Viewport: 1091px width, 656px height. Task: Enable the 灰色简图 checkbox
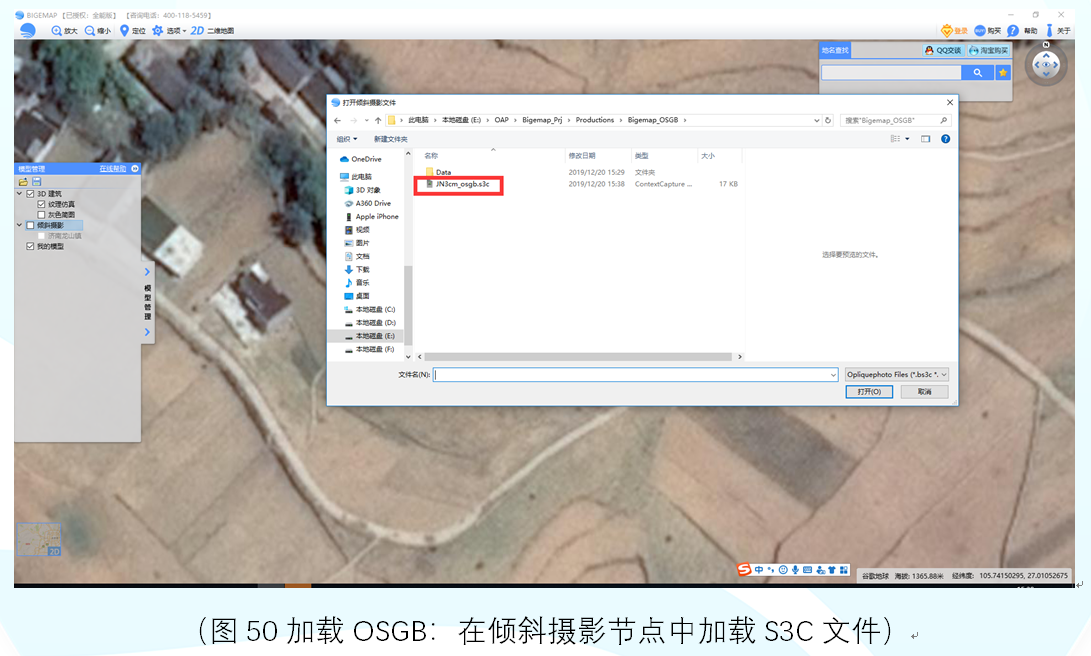(x=40, y=213)
